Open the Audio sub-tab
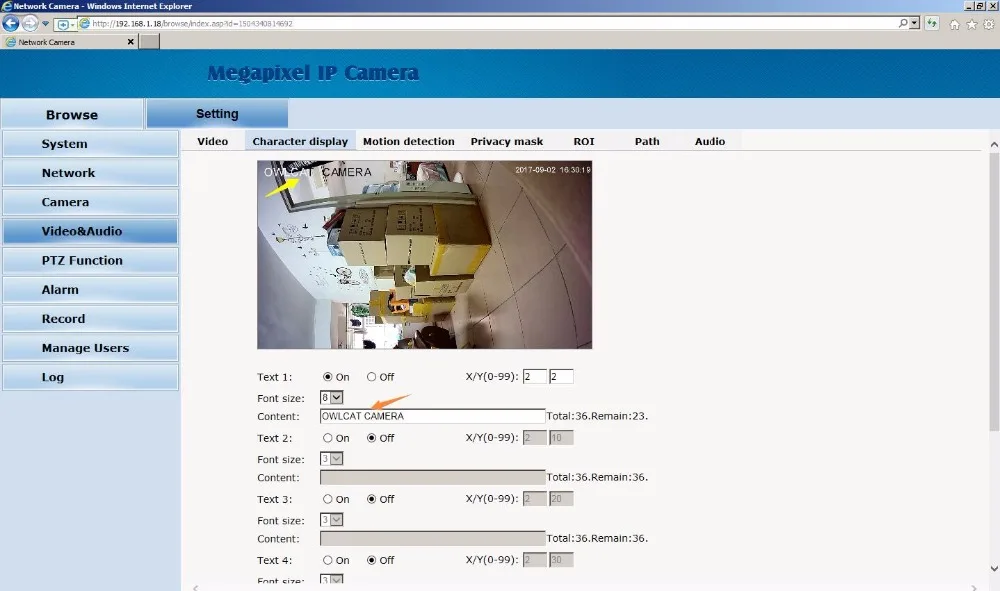 [x=710, y=142]
